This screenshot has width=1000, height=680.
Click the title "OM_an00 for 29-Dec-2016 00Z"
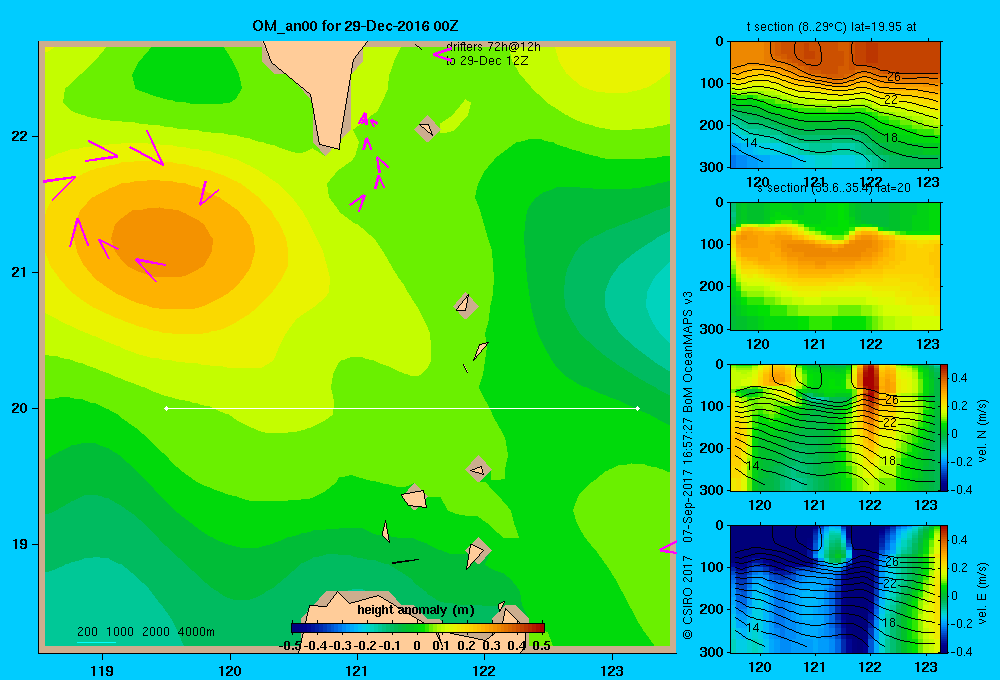(355, 26)
